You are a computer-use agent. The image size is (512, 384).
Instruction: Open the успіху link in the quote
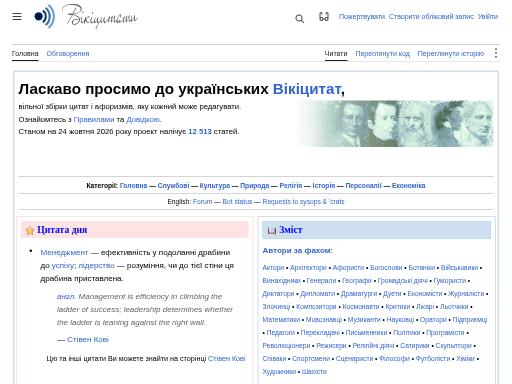click(x=64, y=266)
